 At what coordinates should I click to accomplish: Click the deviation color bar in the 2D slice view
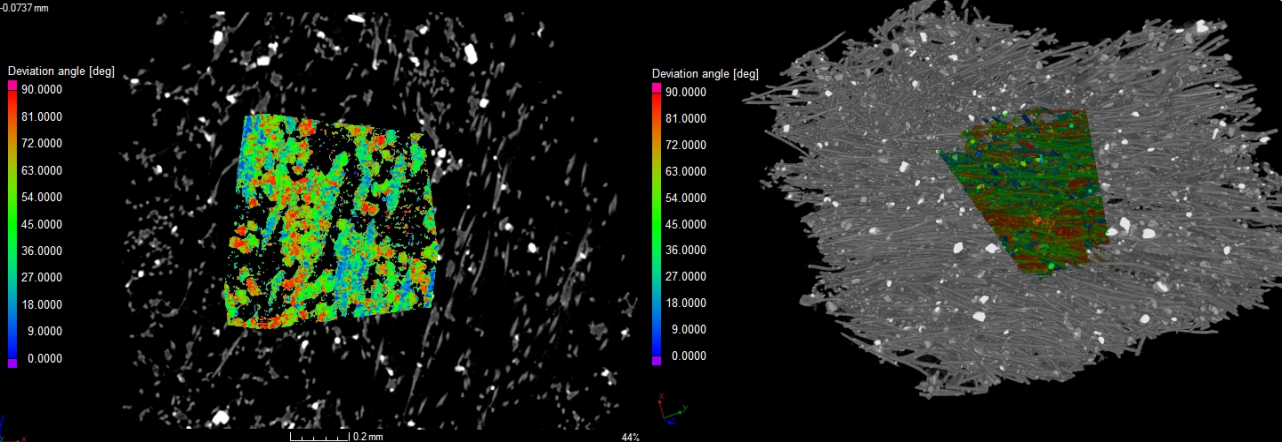click(x=13, y=225)
